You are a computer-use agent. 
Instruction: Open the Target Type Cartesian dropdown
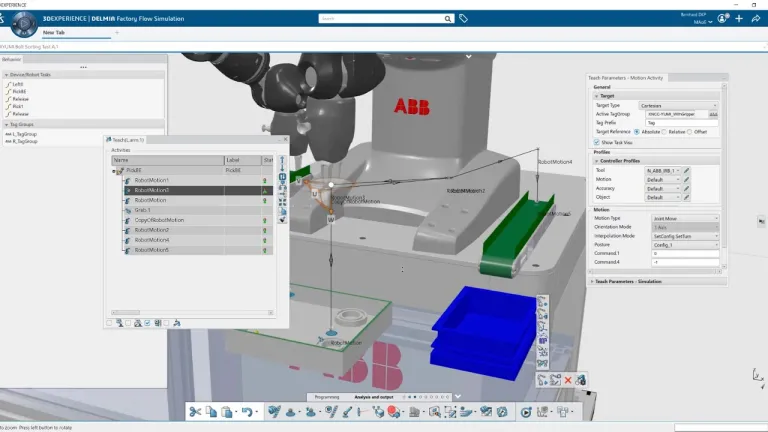[678, 105]
